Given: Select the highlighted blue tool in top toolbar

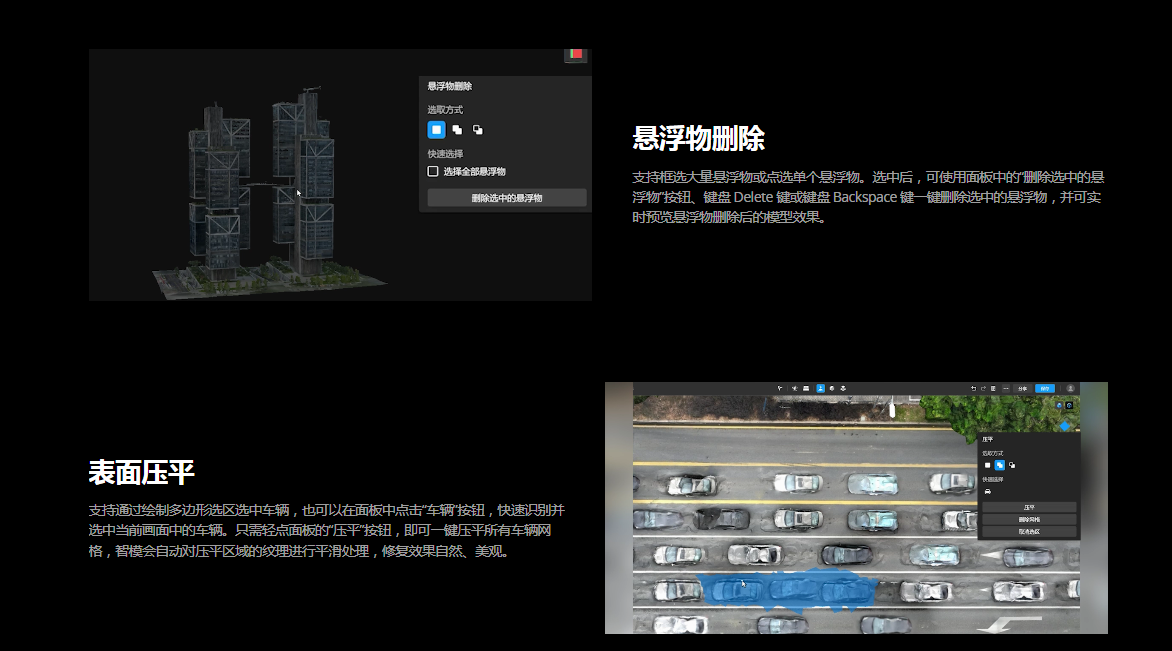Looking at the screenshot, I should coord(820,388).
